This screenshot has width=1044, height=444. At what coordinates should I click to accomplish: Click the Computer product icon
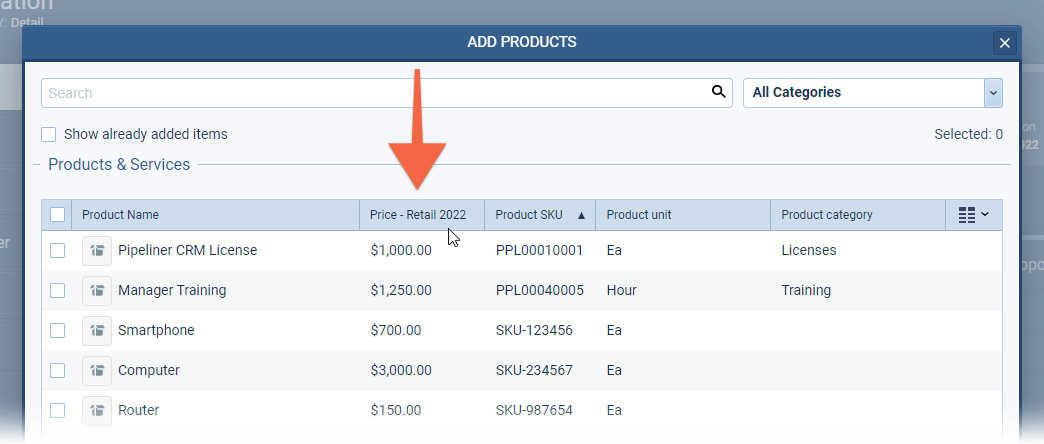pyautogui.click(x=97, y=370)
